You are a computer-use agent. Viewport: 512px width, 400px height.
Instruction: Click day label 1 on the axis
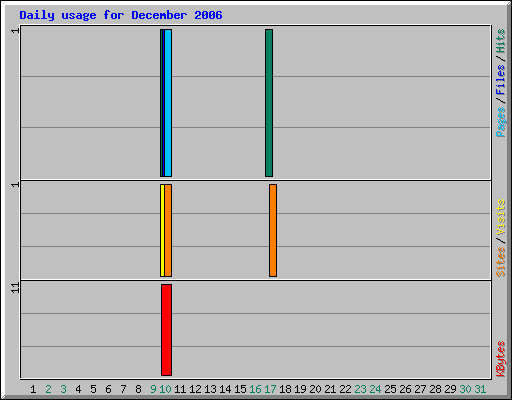pyautogui.click(x=33, y=389)
